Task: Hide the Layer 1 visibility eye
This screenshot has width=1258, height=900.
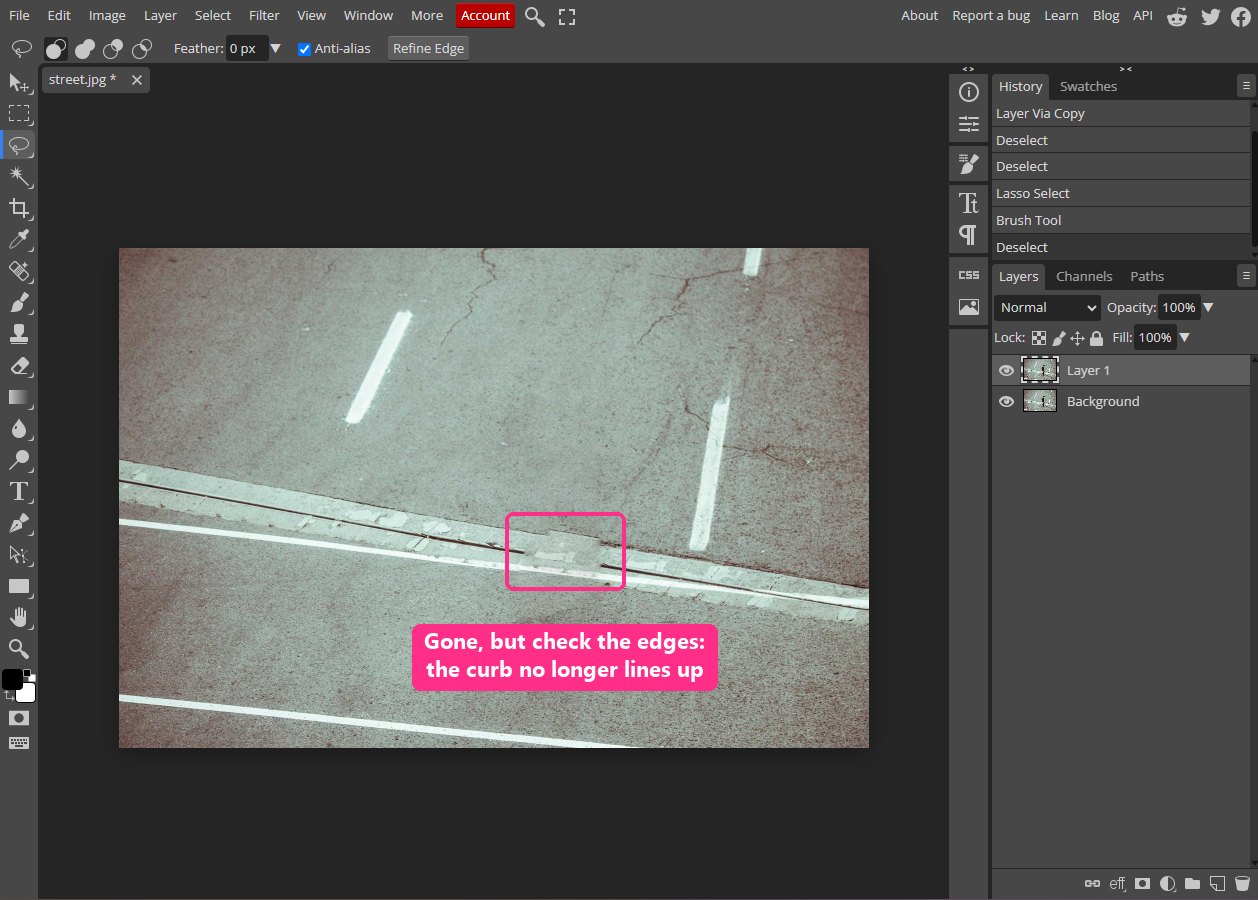Action: click(x=1006, y=370)
